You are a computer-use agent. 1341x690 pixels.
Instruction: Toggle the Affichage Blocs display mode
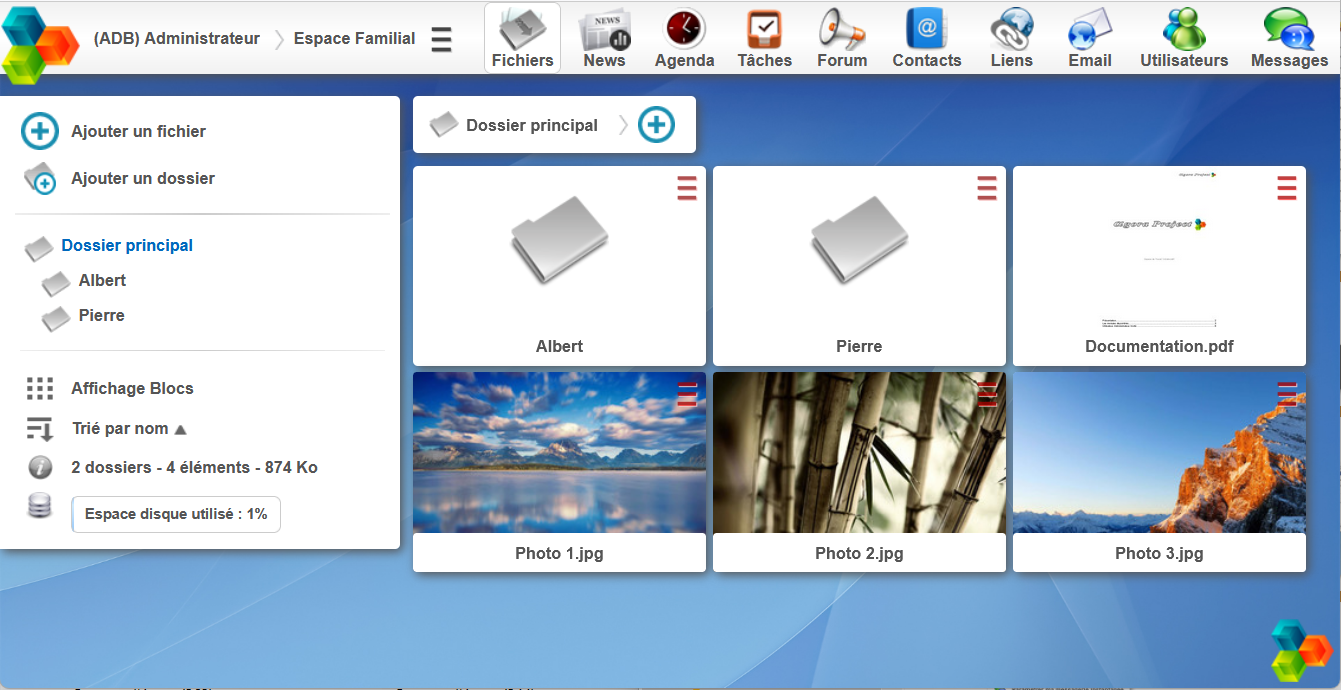131,389
